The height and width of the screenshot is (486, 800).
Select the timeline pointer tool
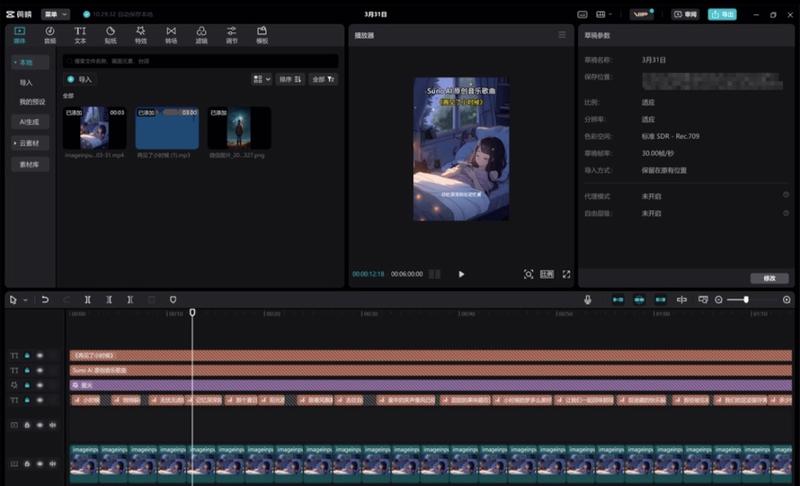[13, 300]
